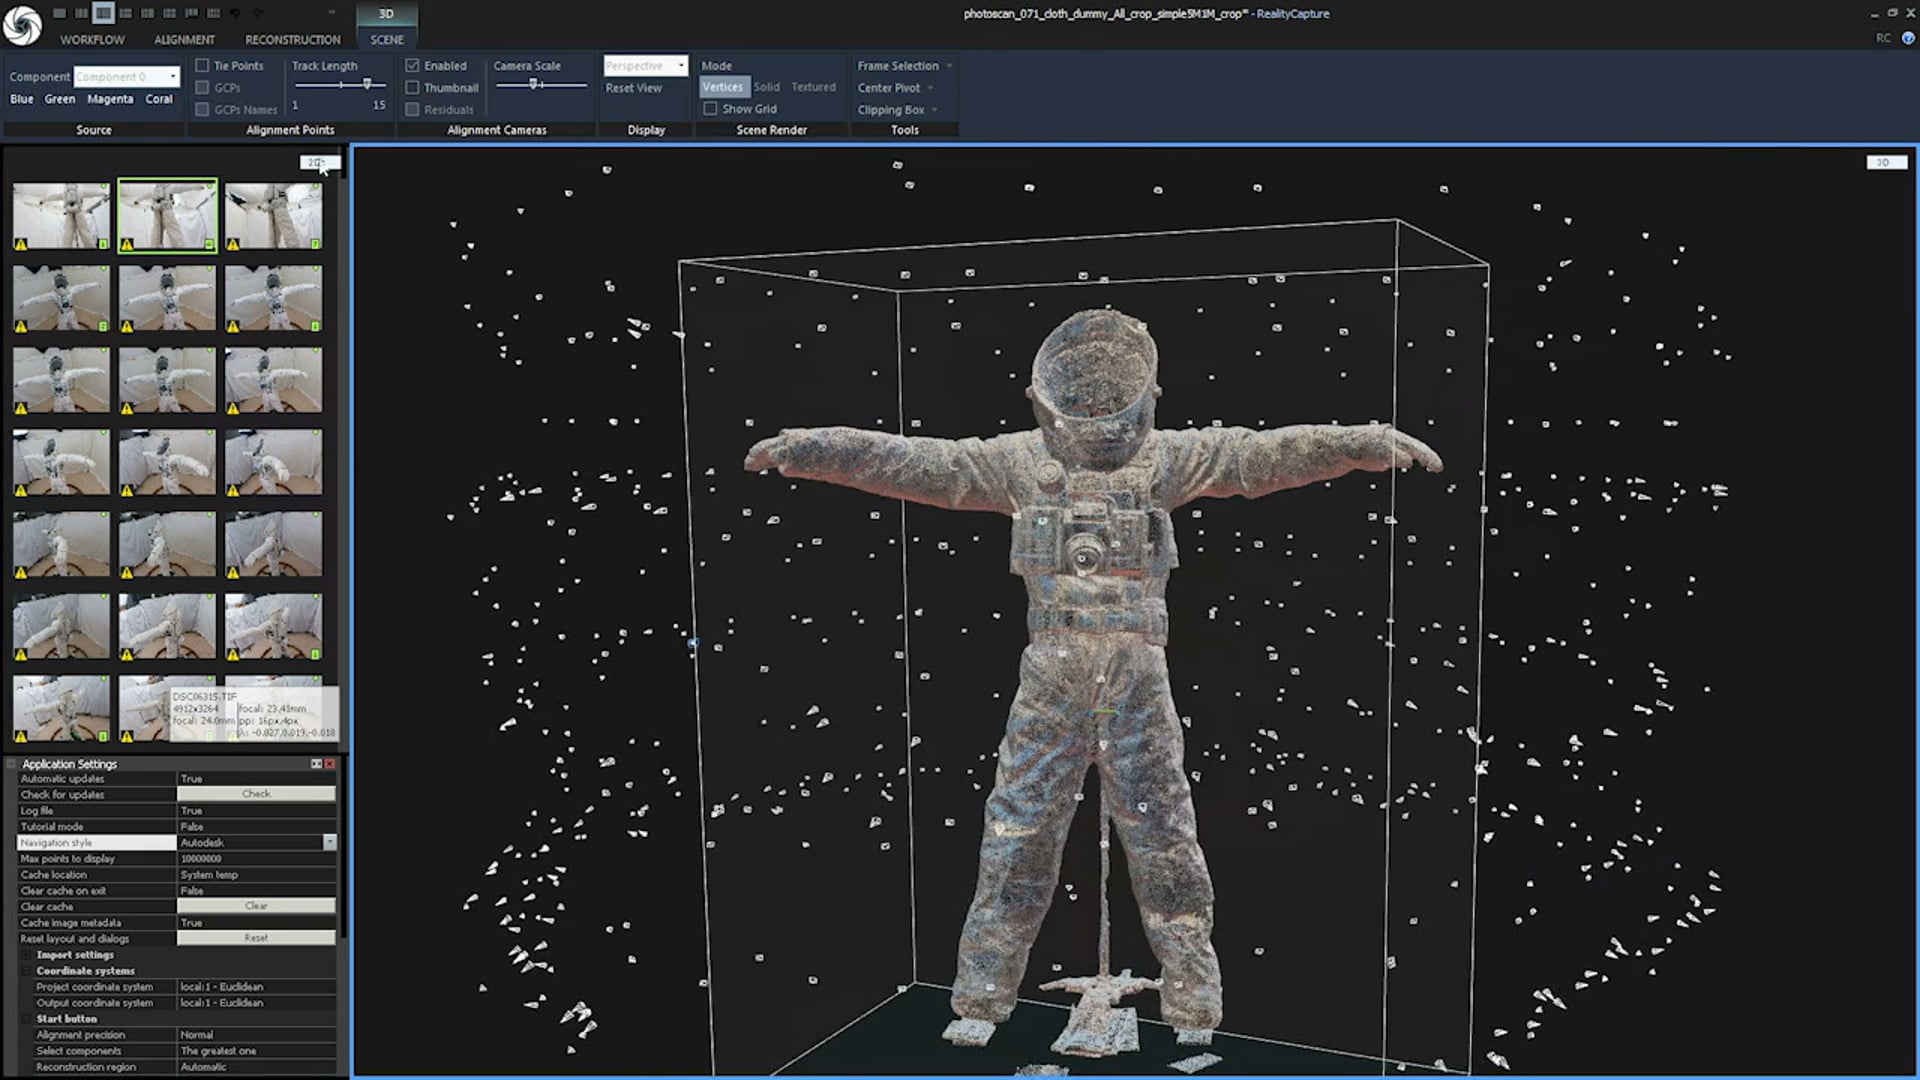1920x1080 pixels.
Task: Select the two-column layout icon
Action: 81,13
